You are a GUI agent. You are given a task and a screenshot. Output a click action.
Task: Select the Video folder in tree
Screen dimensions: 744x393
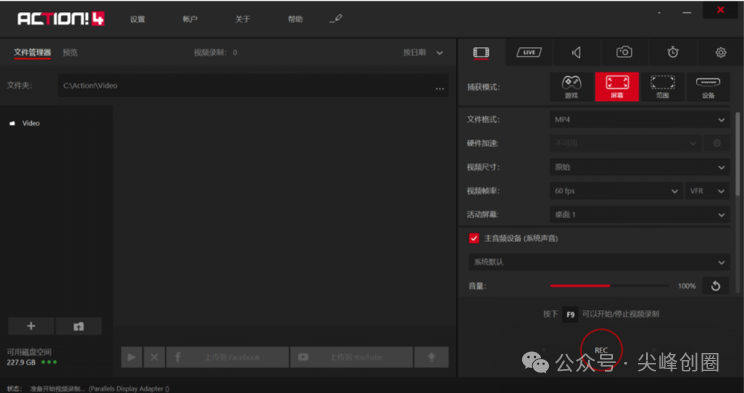(31, 123)
